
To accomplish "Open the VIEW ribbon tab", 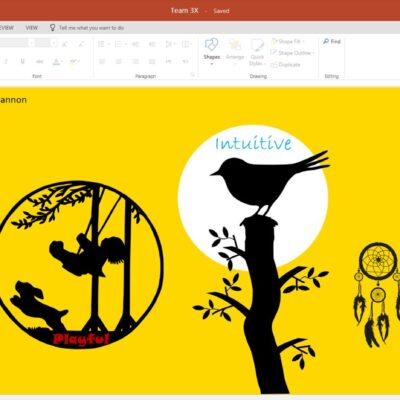I will coord(32,28).
